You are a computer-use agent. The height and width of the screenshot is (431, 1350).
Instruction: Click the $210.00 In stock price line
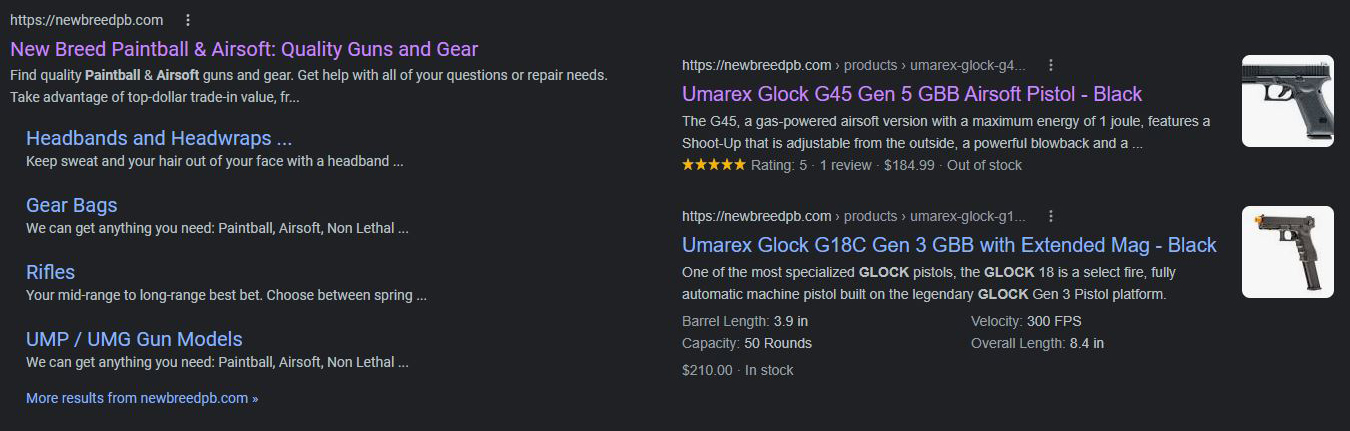click(x=737, y=370)
